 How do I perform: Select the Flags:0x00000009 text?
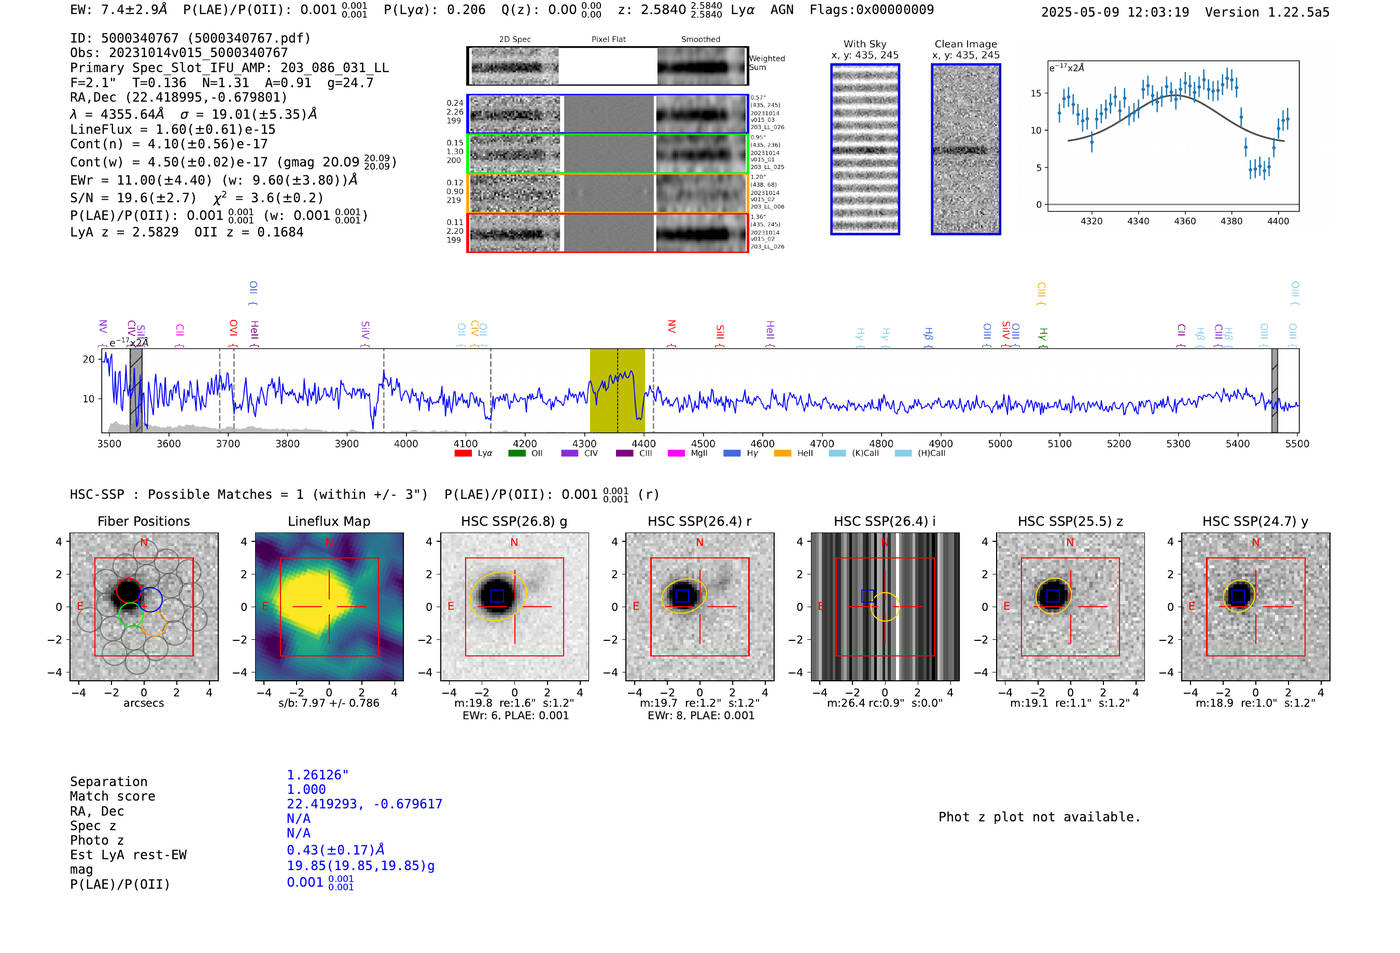(872, 9)
